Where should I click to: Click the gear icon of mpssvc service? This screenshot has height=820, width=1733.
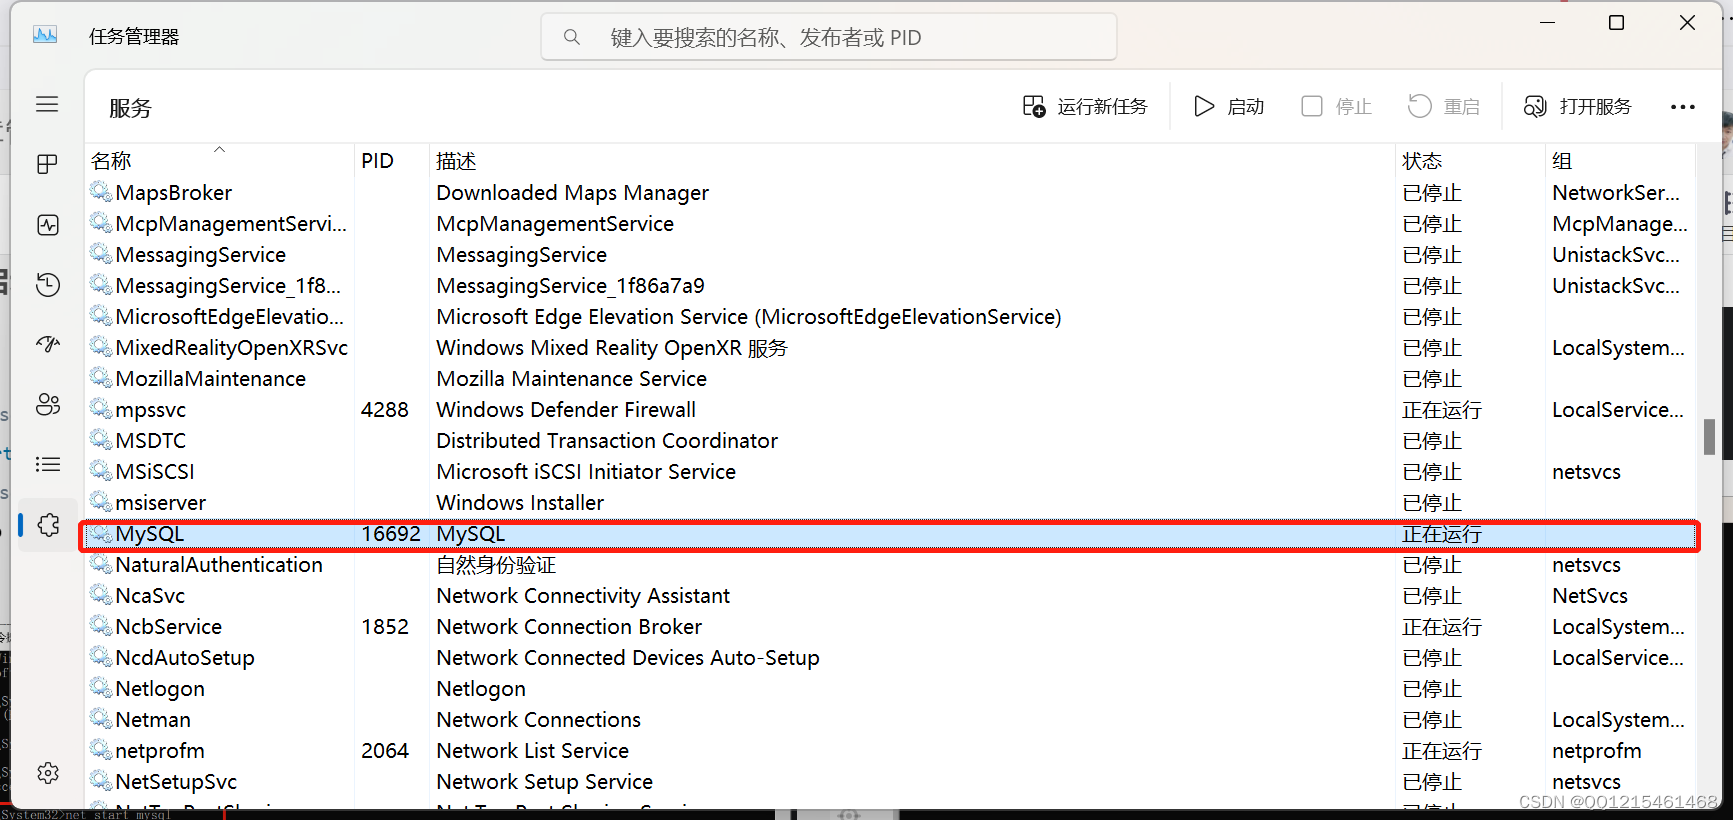(100, 408)
